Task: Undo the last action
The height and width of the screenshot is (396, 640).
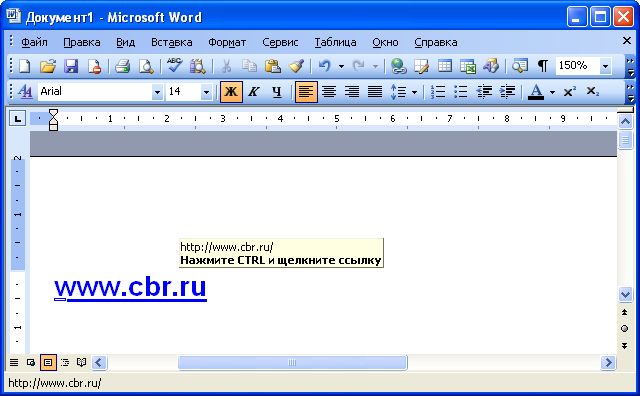Action: click(x=324, y=66)
